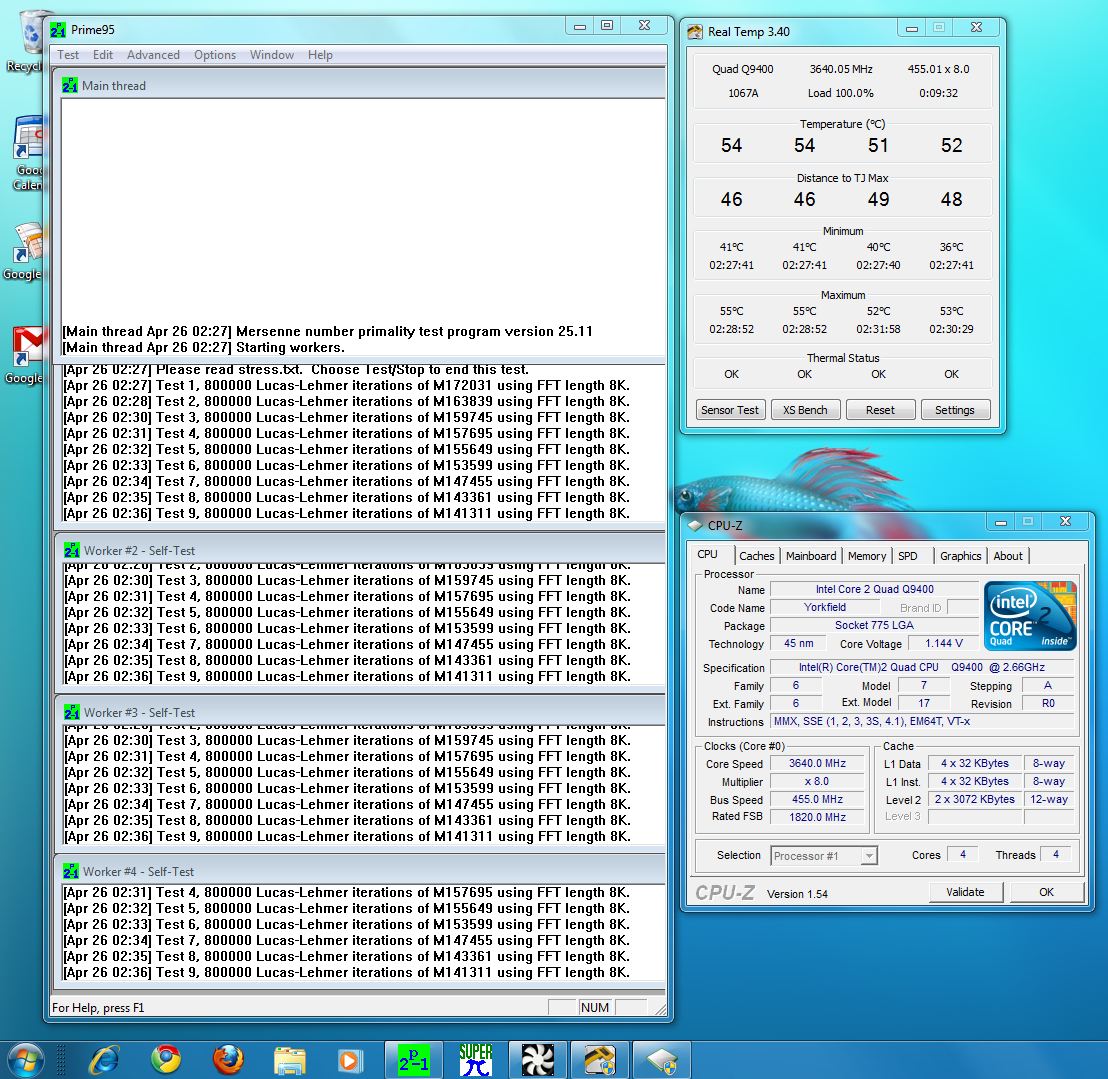Open the fan icon app in taskbar
This screenshot has height=1079, width=1108.
coord(537,1060)
